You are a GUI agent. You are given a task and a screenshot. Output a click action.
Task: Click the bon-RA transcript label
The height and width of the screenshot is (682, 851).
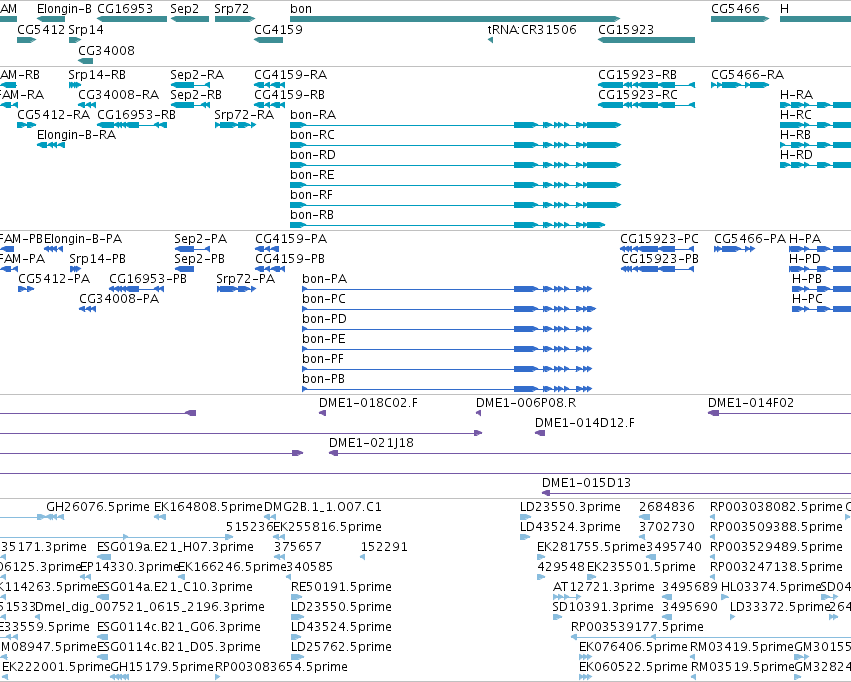pyautogui.click(x=313, y=114)
